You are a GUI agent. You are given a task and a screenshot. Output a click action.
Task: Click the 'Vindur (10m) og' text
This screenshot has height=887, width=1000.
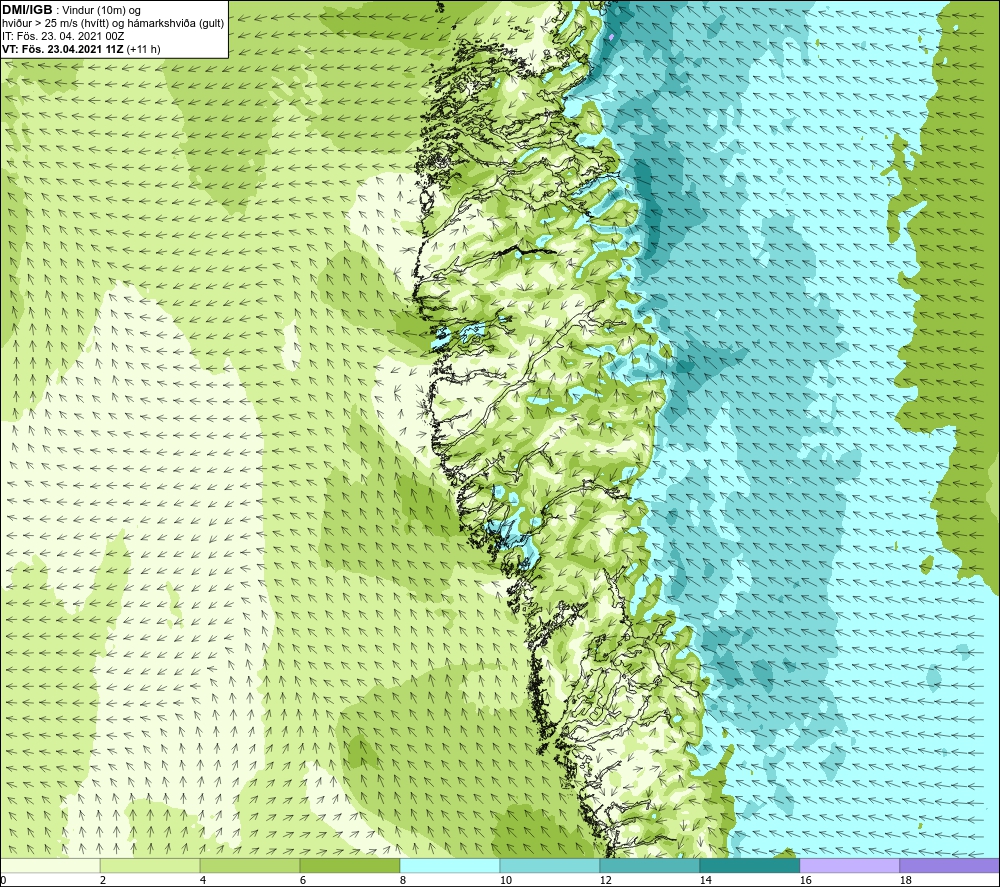(x=101, y=11)
